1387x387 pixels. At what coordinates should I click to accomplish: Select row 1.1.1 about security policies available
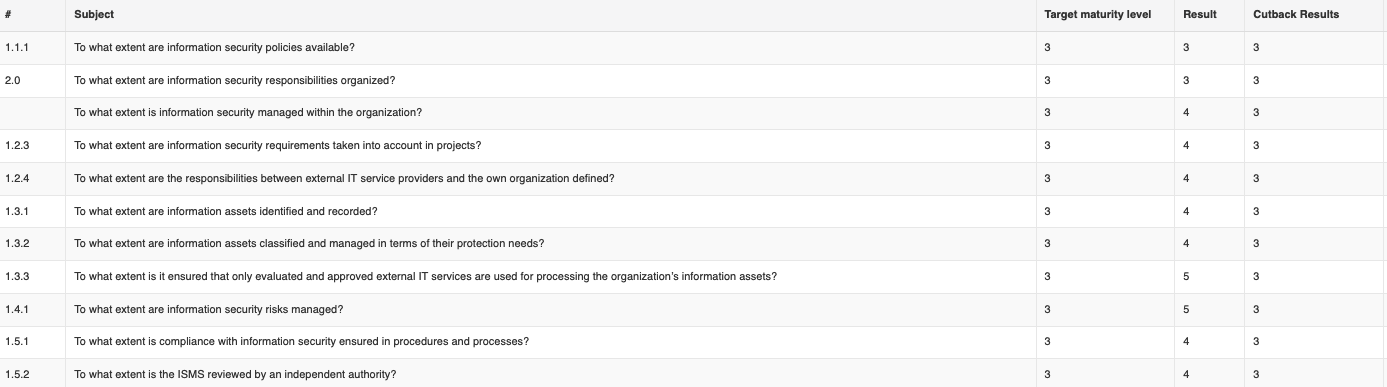[x=693, y=48]
